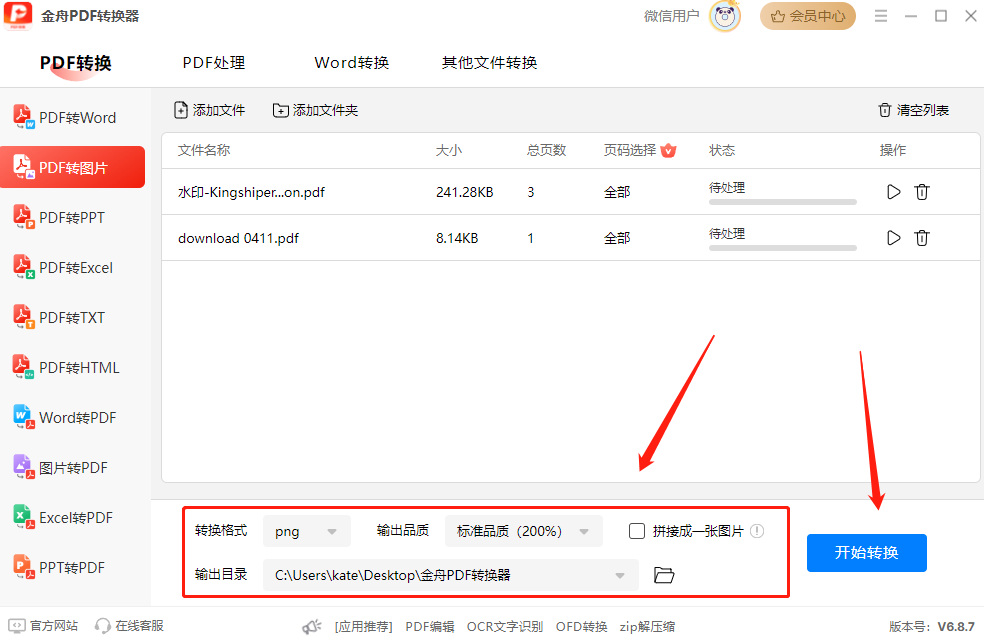Select PDF转Word in the sidebar

click(65, 117)
